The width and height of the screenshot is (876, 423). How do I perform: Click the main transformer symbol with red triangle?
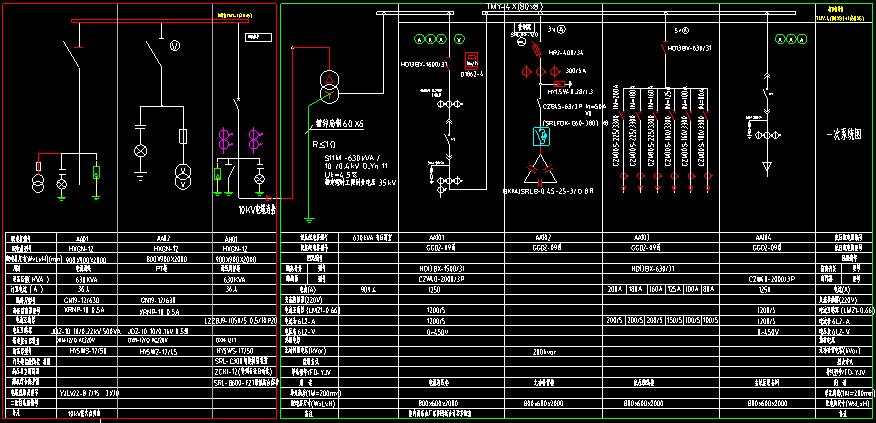click(x=327, y=86)
